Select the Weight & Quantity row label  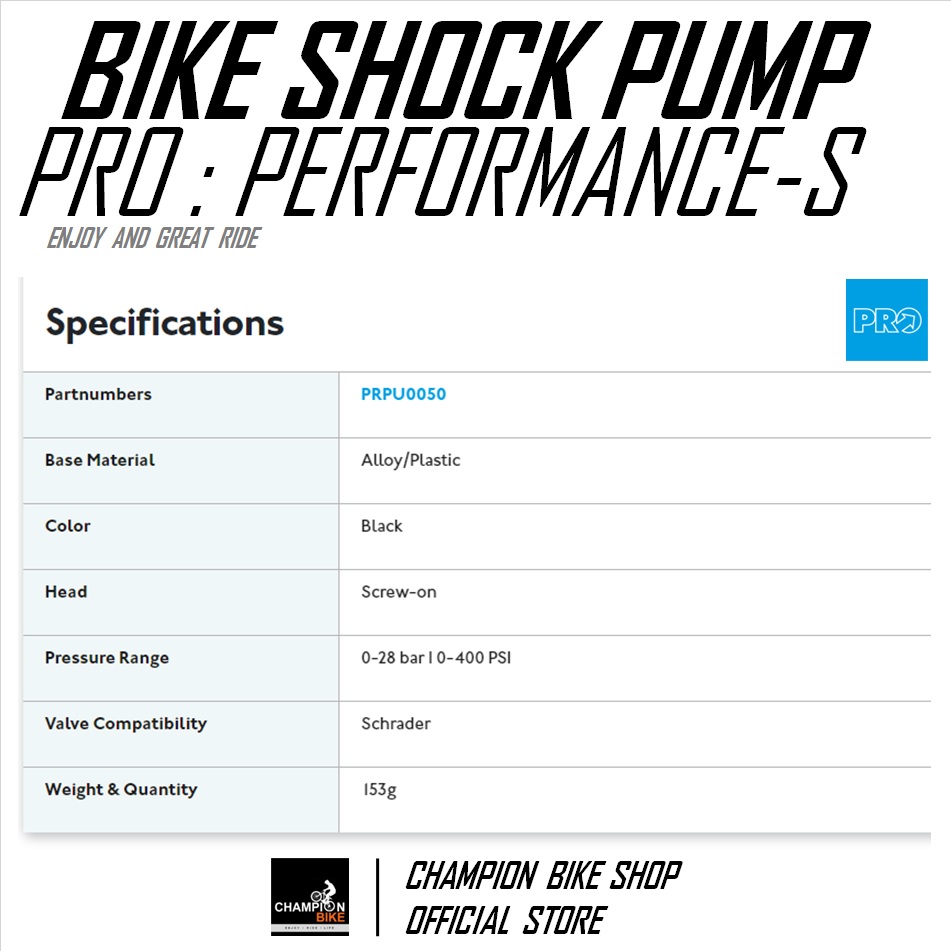coord(121,790)
